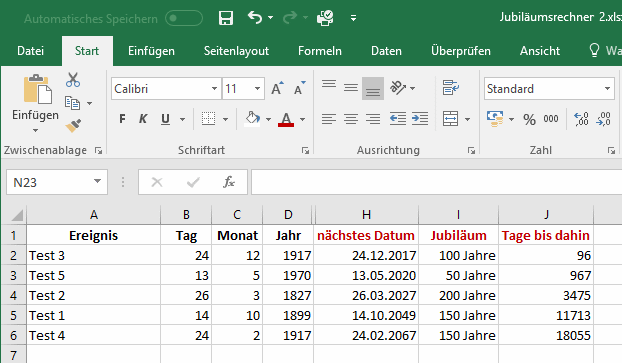Click the insert function fx button
Screen dimensions: 622x363
click(x=228, y=182)
